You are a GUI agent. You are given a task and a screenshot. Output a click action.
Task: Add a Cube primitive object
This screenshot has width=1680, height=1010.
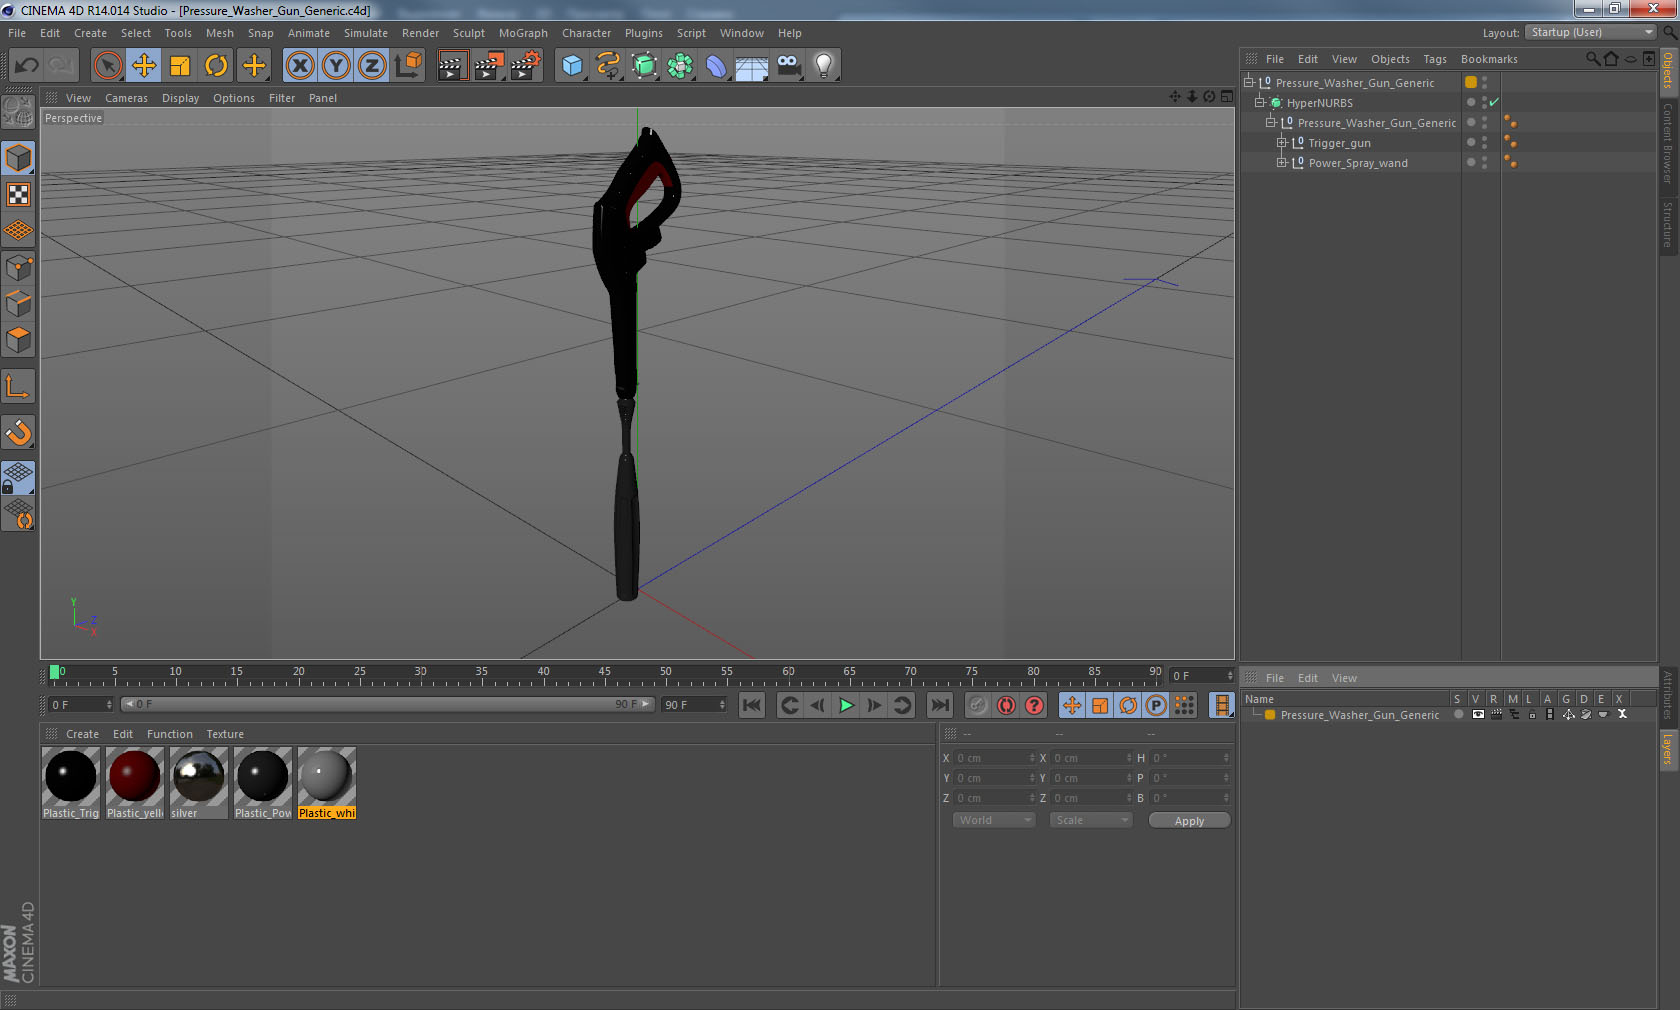coord(572,66)
